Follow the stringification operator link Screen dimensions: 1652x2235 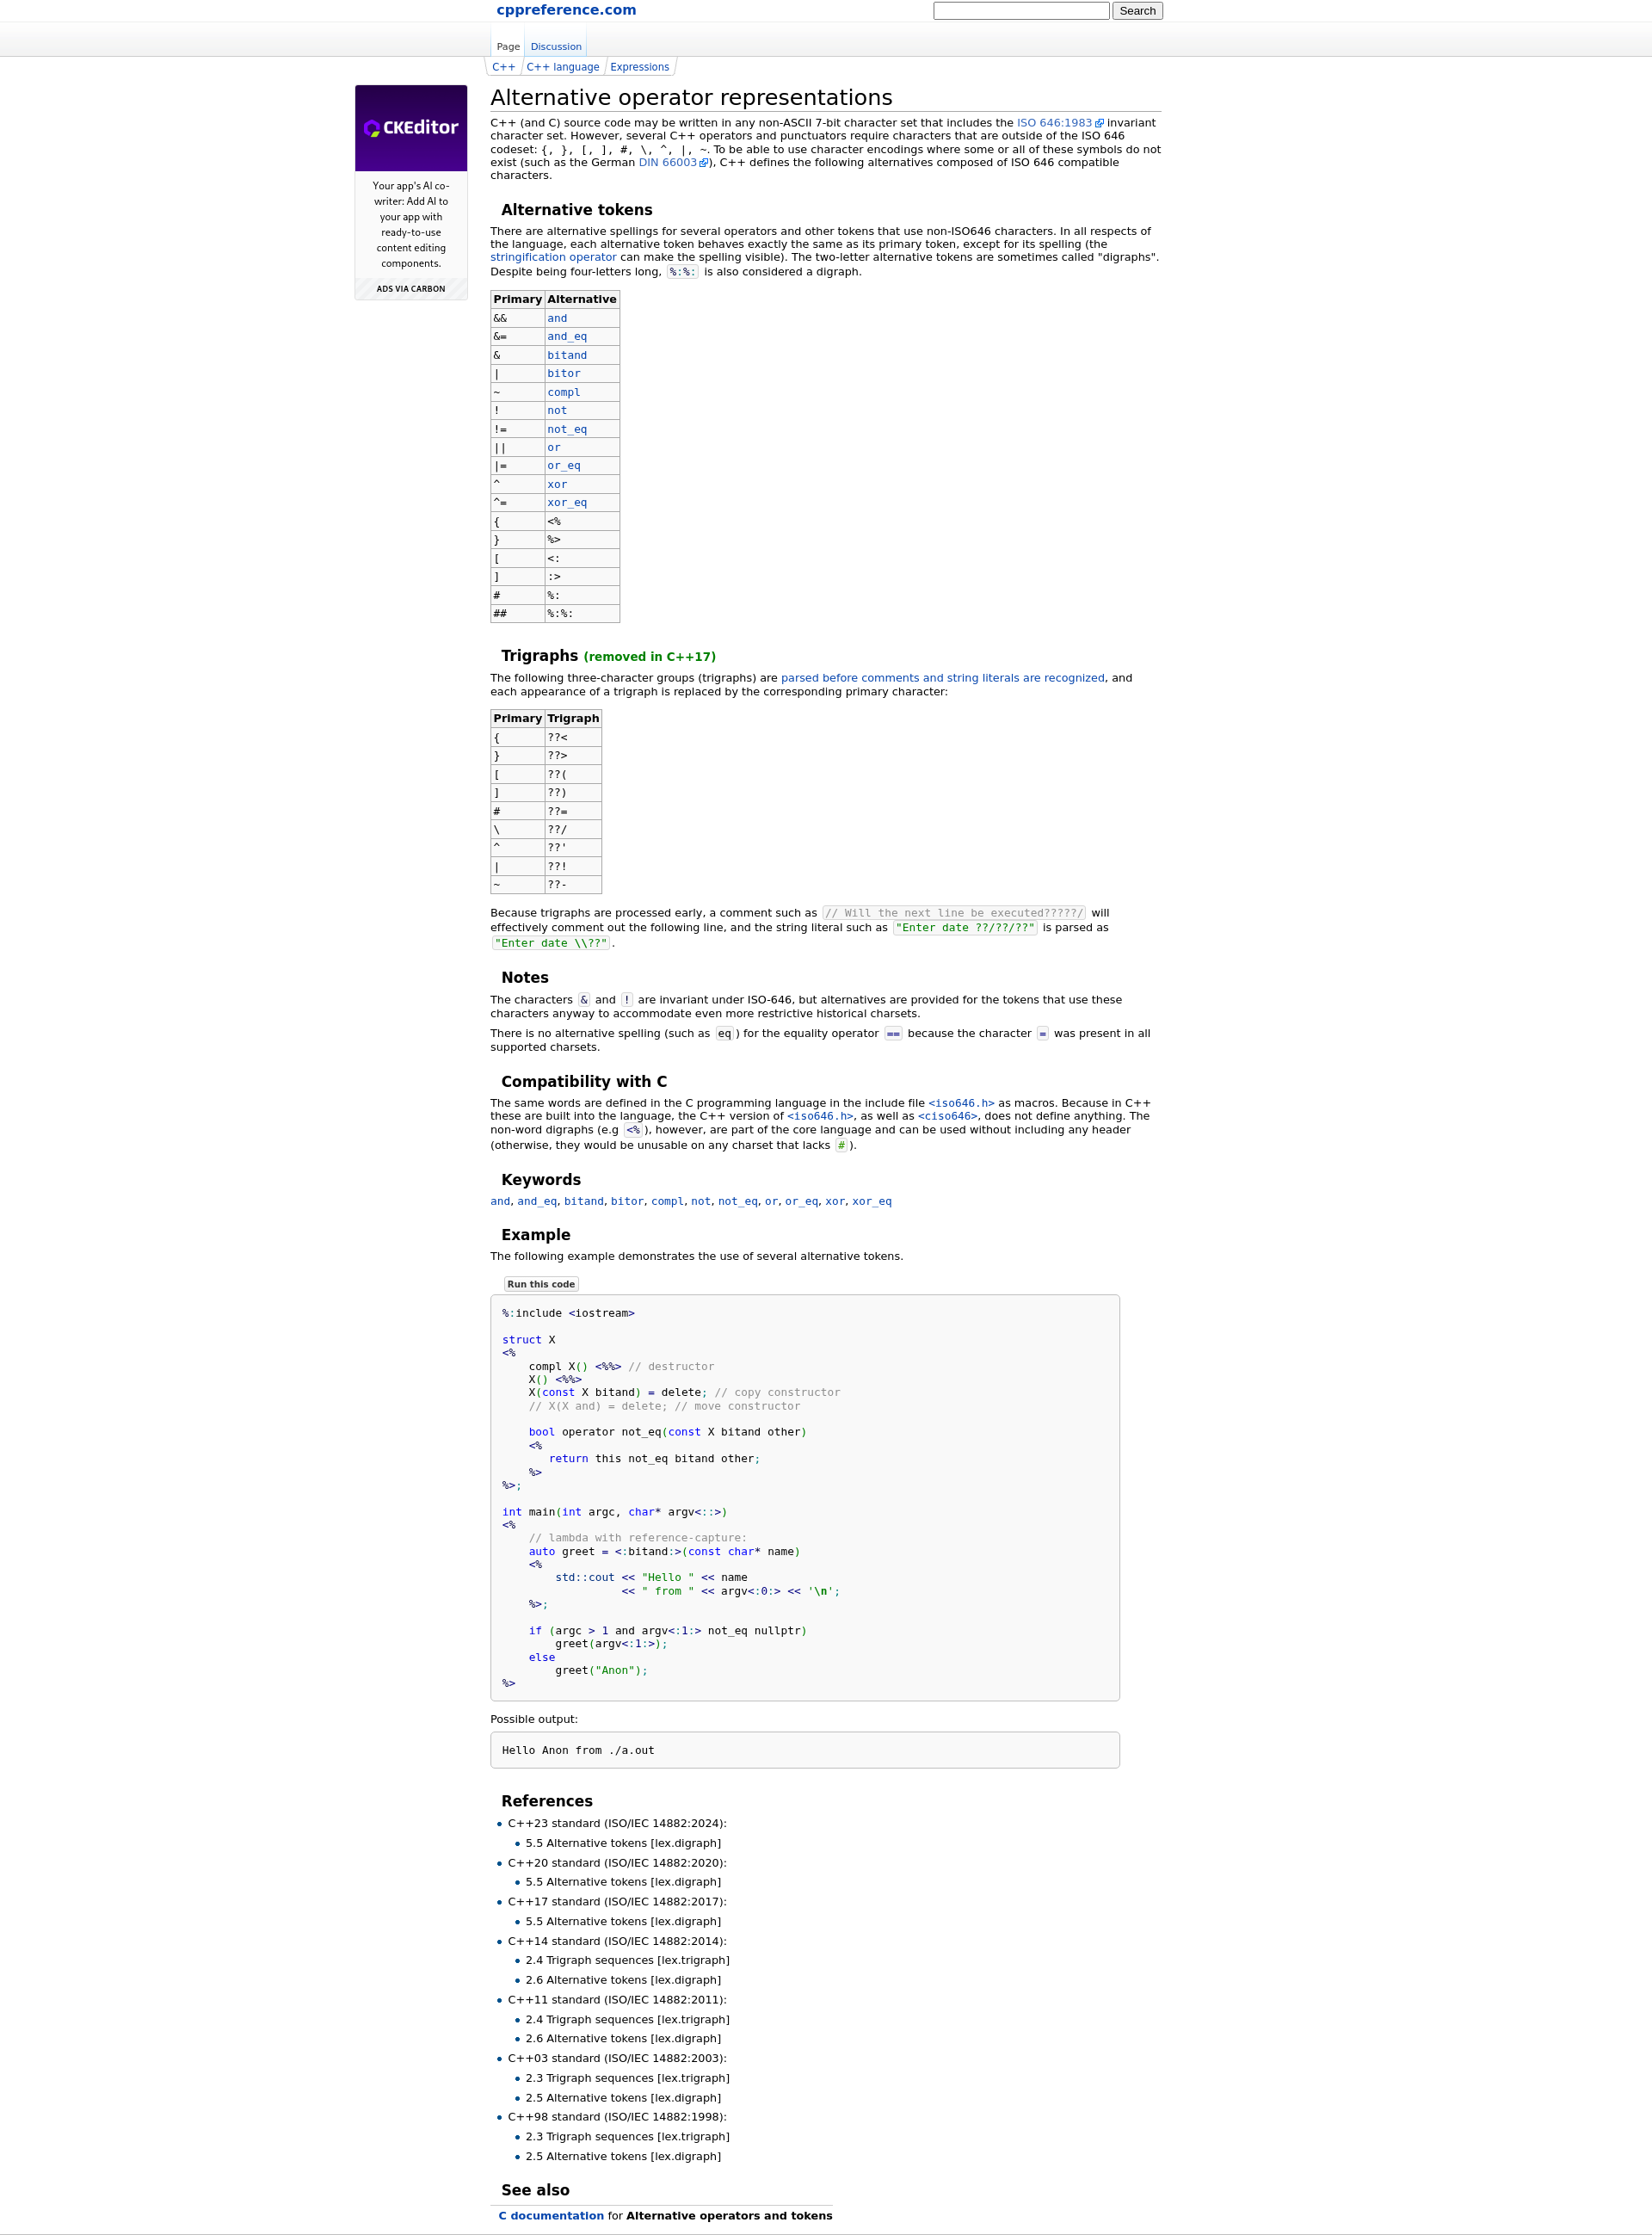tap(553, 258)
